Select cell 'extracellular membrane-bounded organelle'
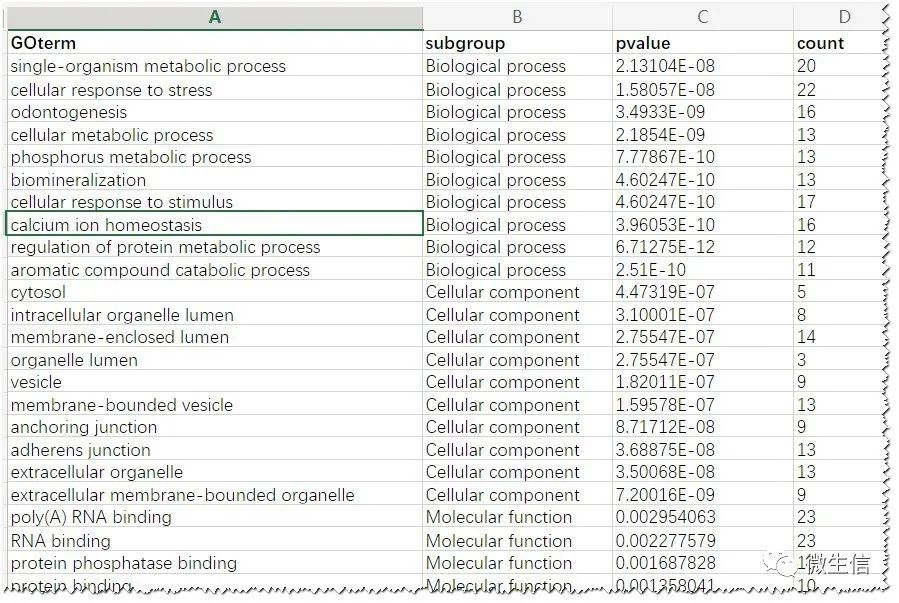The image size is (899, 603). [214, 495]
